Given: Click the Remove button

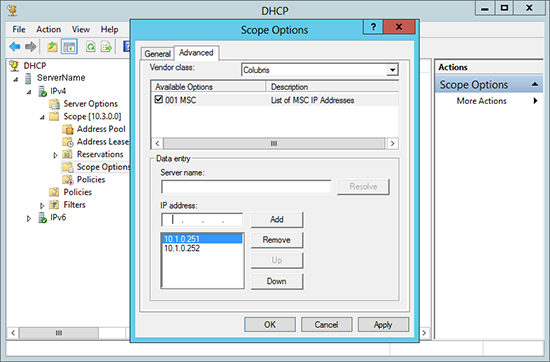Looking at the screenshot, I should (x=277, y=240).
